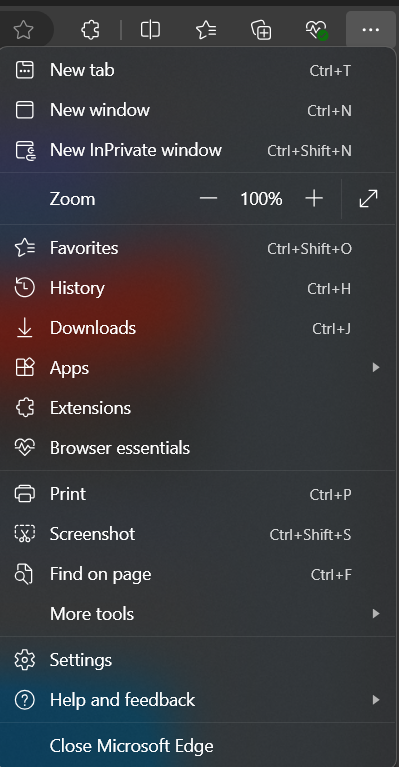Open Downloads from the menu
The height and width of the screenshot is (767, 399).
click(198, 328)
